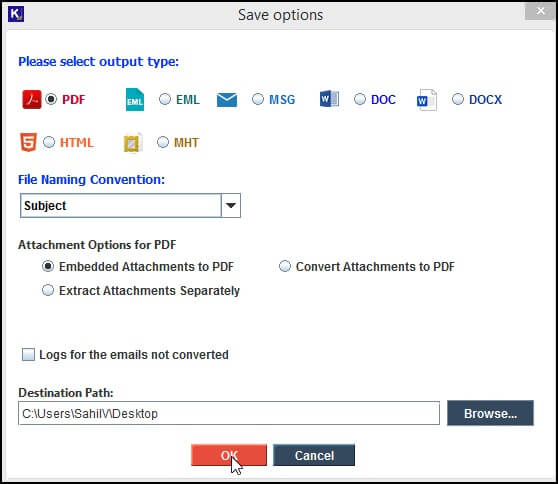The image size is (558, 484).
Task: Click the Kernel app logo in title bar
Action: pos(16,14)
